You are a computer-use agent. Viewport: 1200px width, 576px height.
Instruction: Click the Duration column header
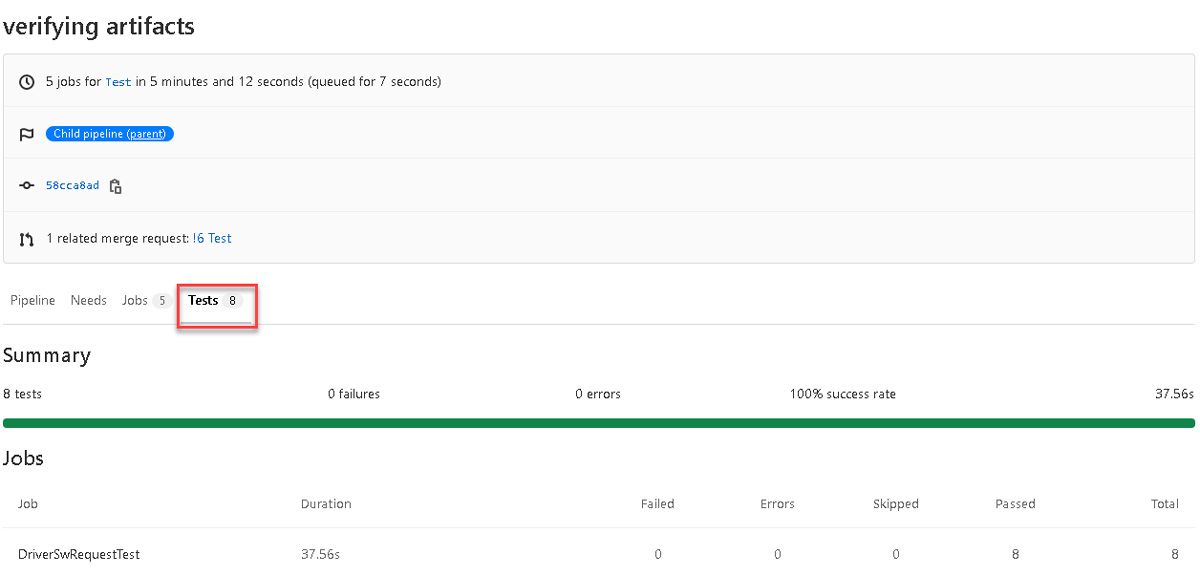[x=326, y=504]
